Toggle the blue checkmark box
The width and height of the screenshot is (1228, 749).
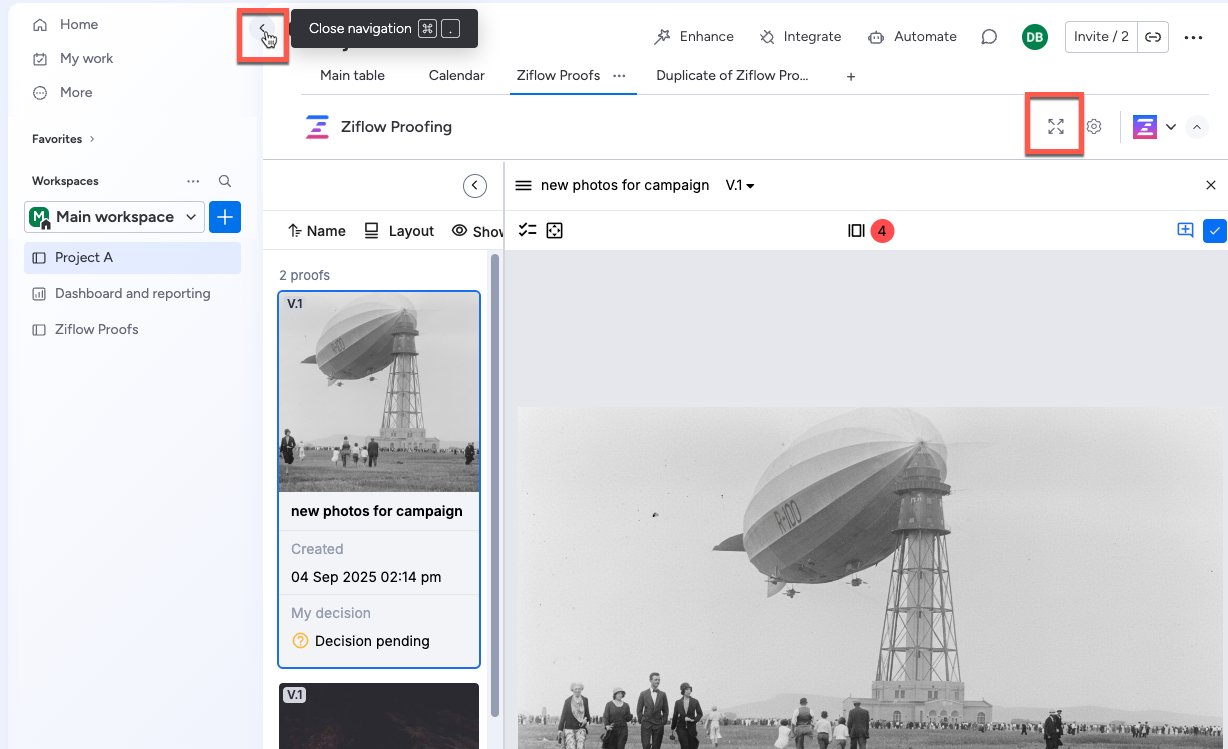click(1214, 231)
